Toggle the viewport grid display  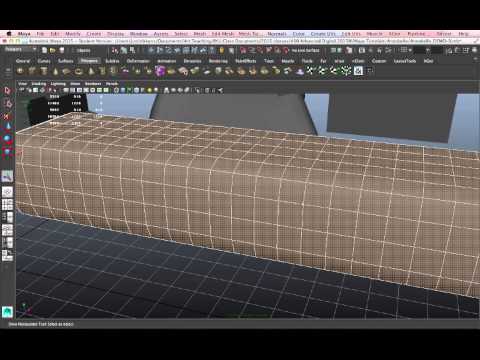[x=66, y=90]
